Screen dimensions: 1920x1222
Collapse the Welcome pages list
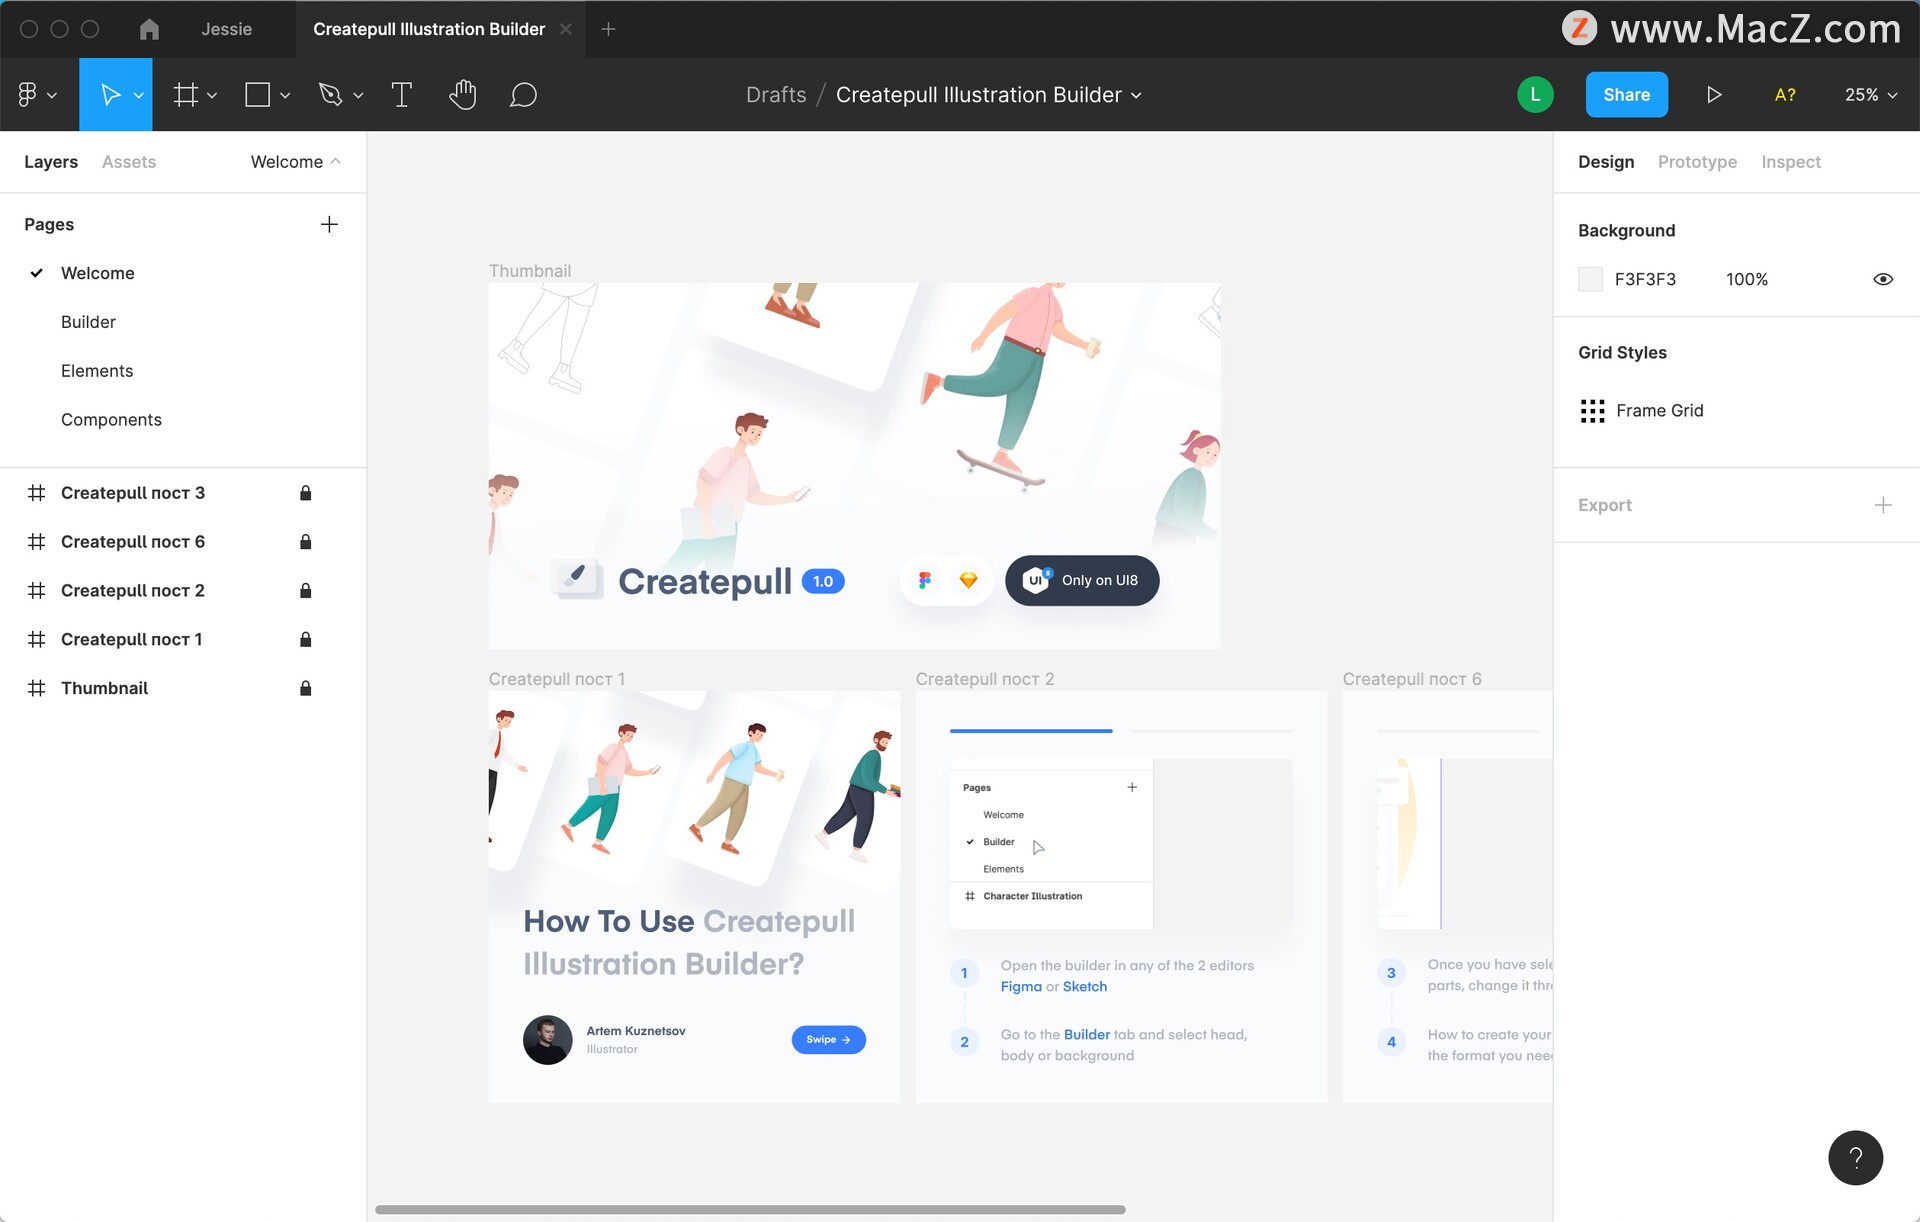296,162
